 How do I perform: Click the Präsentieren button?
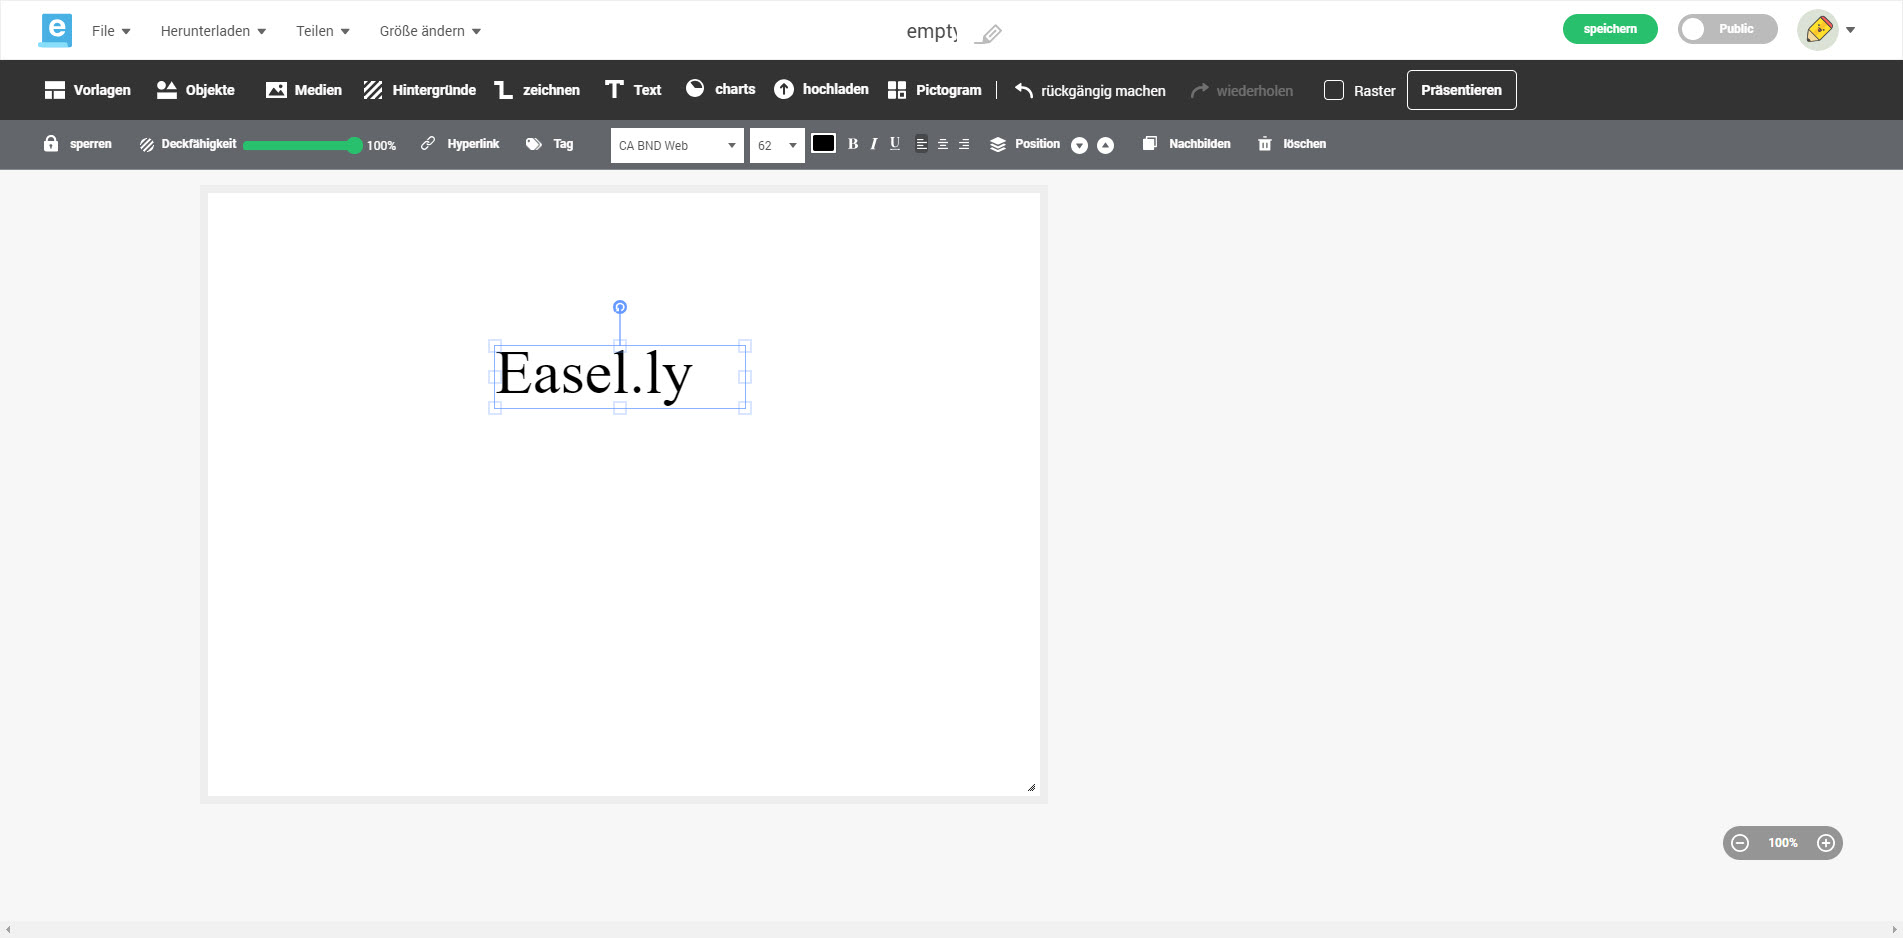(1461, 90)
